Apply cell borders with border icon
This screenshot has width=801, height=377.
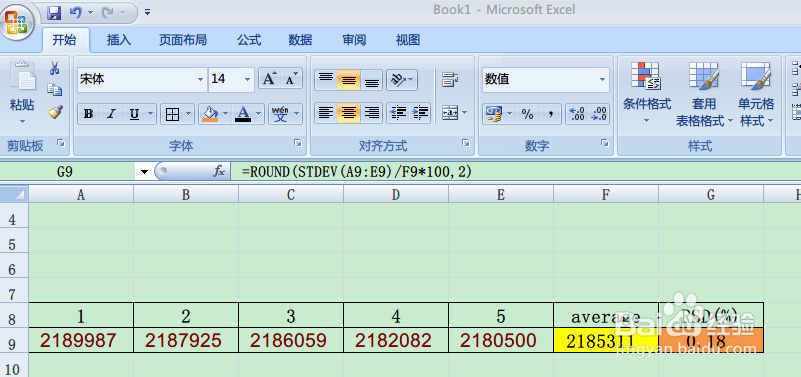[173, 114]
